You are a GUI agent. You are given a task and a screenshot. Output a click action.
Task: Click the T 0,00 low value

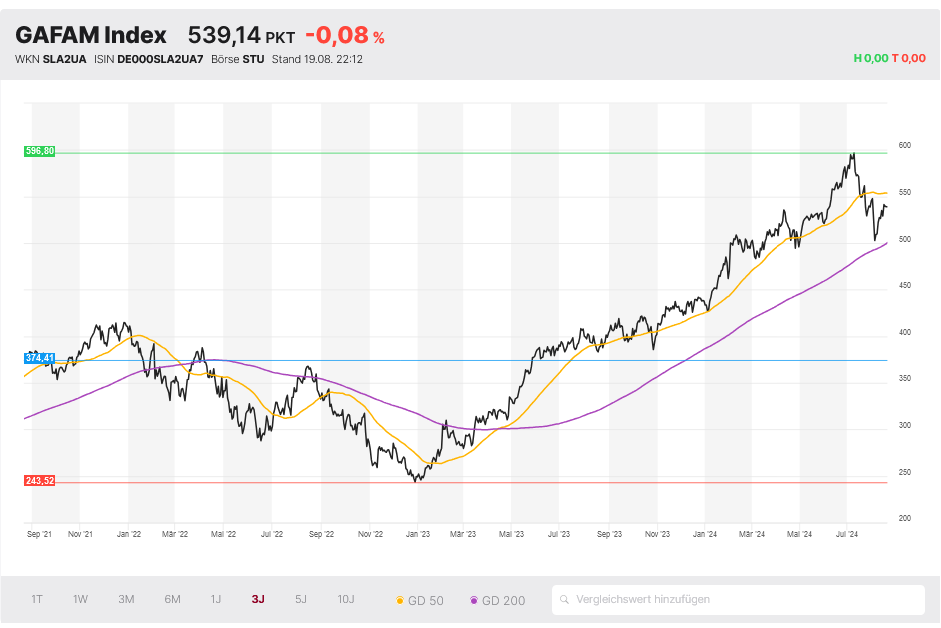tap(909, 58)
